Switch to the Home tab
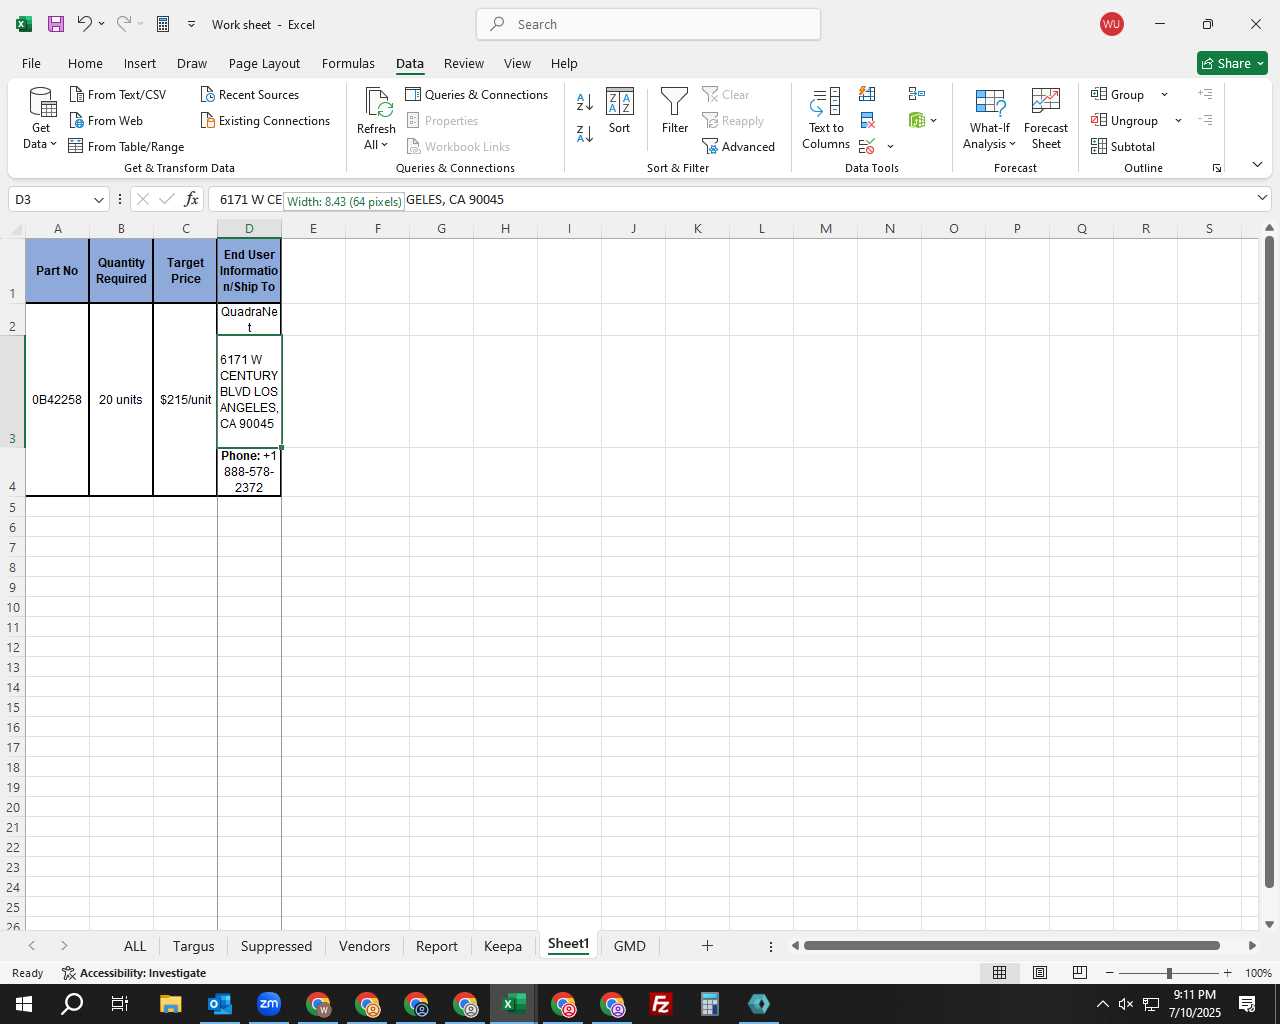Screen dimensions: 1280x1024 coord(85,63)
